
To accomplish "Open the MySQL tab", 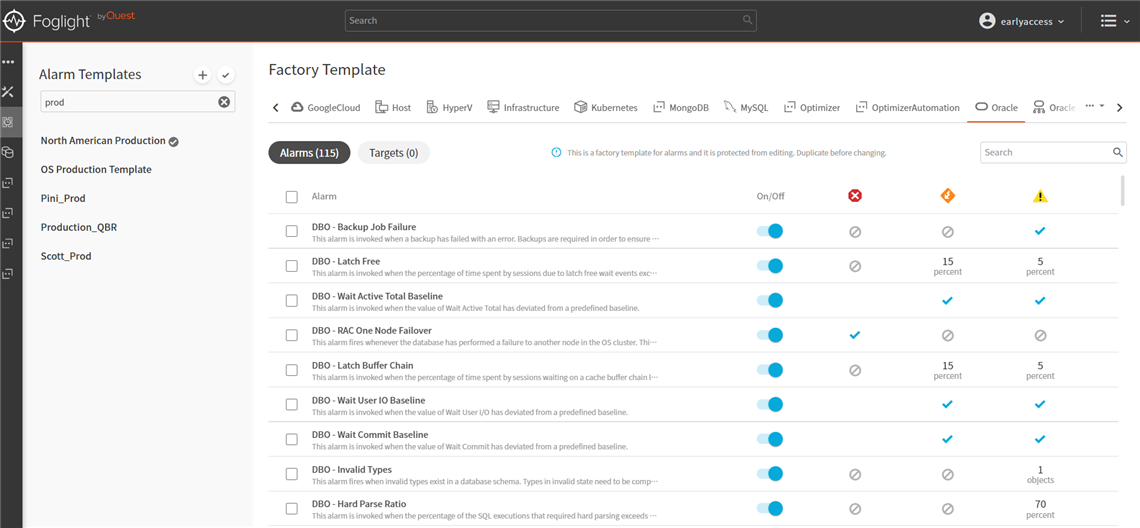I will coord(745,107).
